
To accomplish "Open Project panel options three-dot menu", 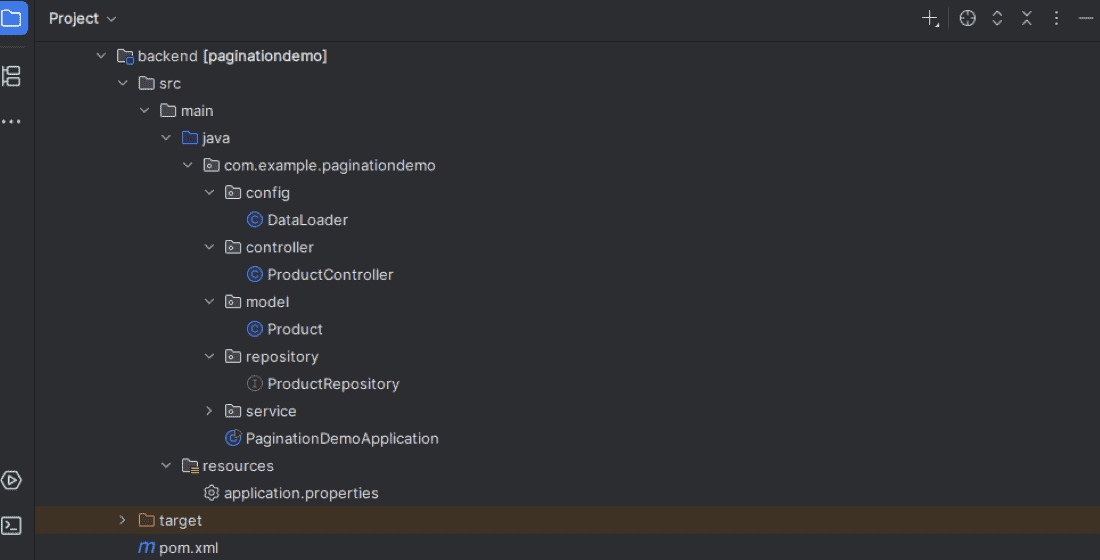I will click(1056, 19).
